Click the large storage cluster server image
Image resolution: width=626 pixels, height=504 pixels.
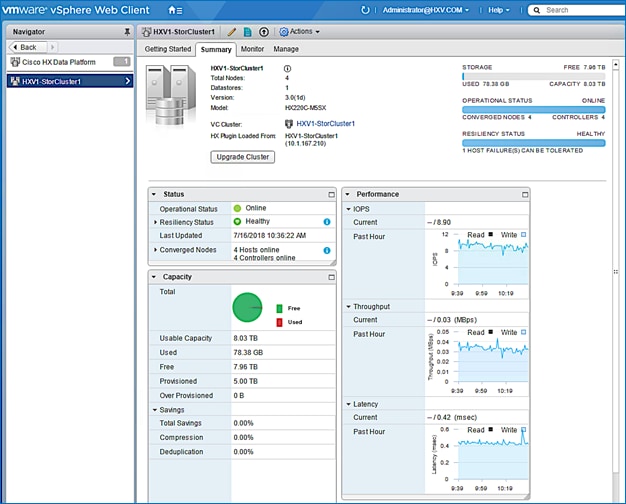(x=171, y=95)
